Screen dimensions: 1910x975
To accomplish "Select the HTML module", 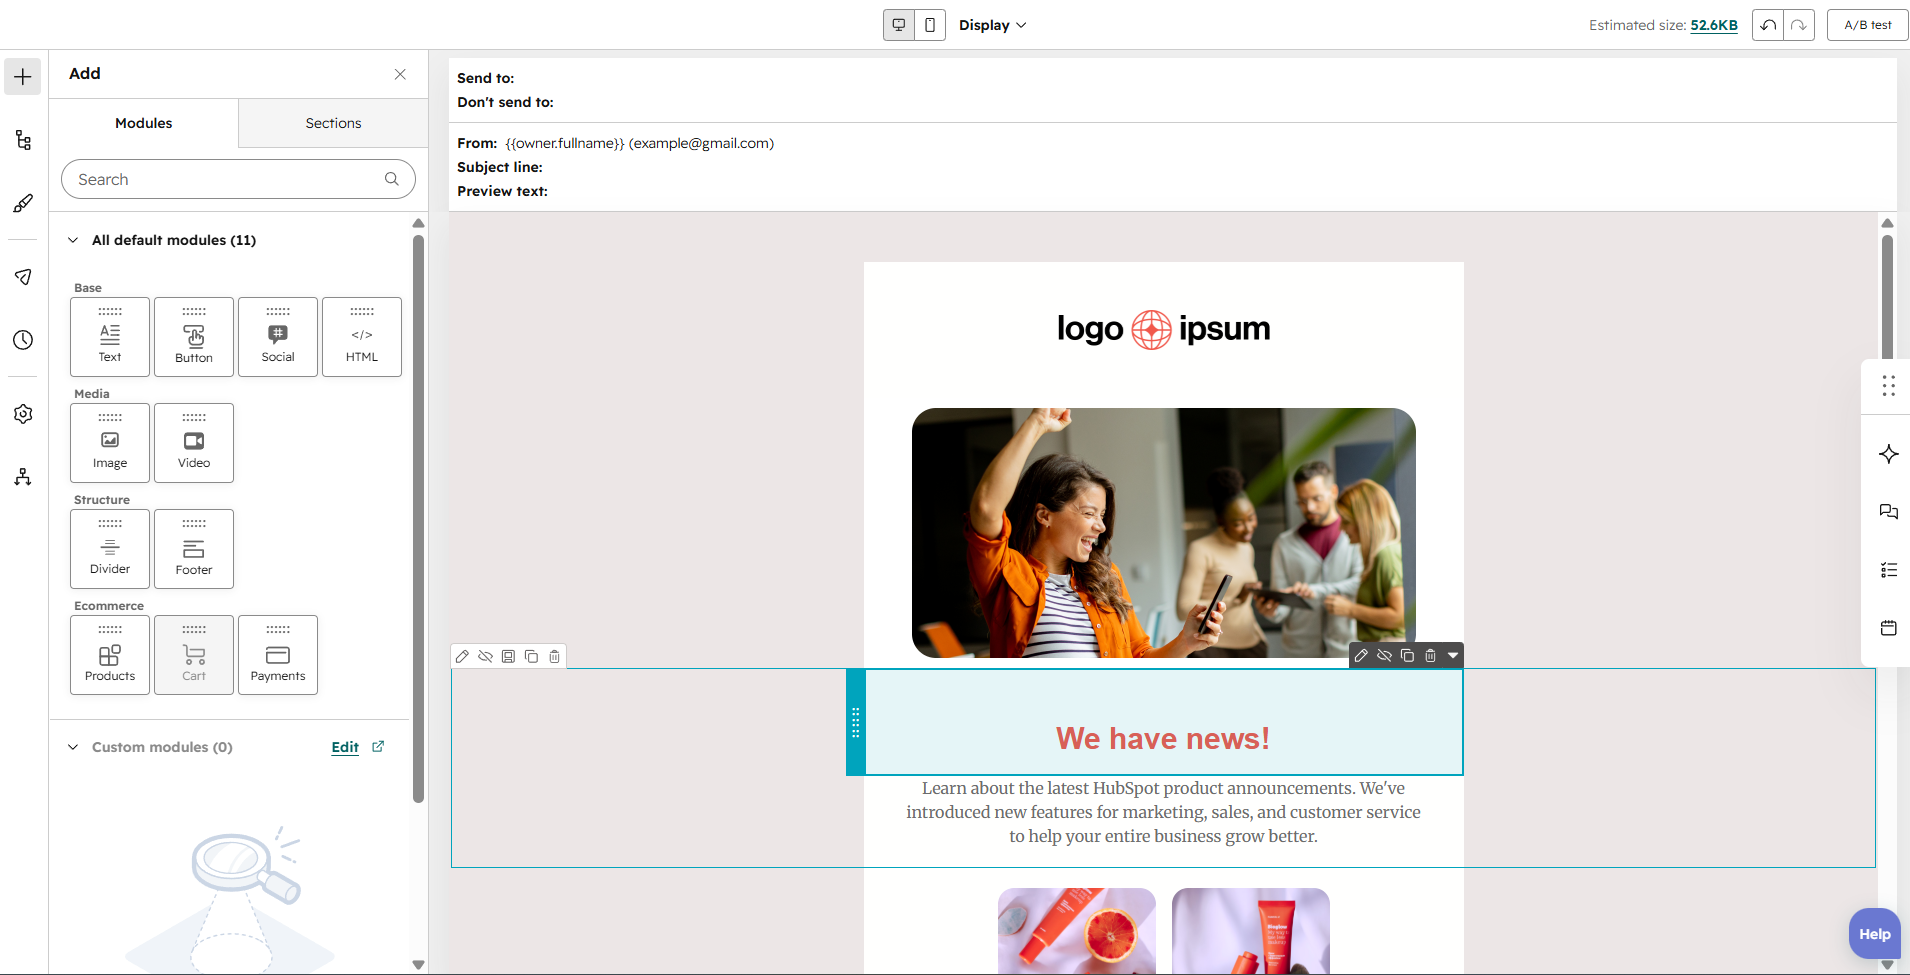I will pos(362,337).
